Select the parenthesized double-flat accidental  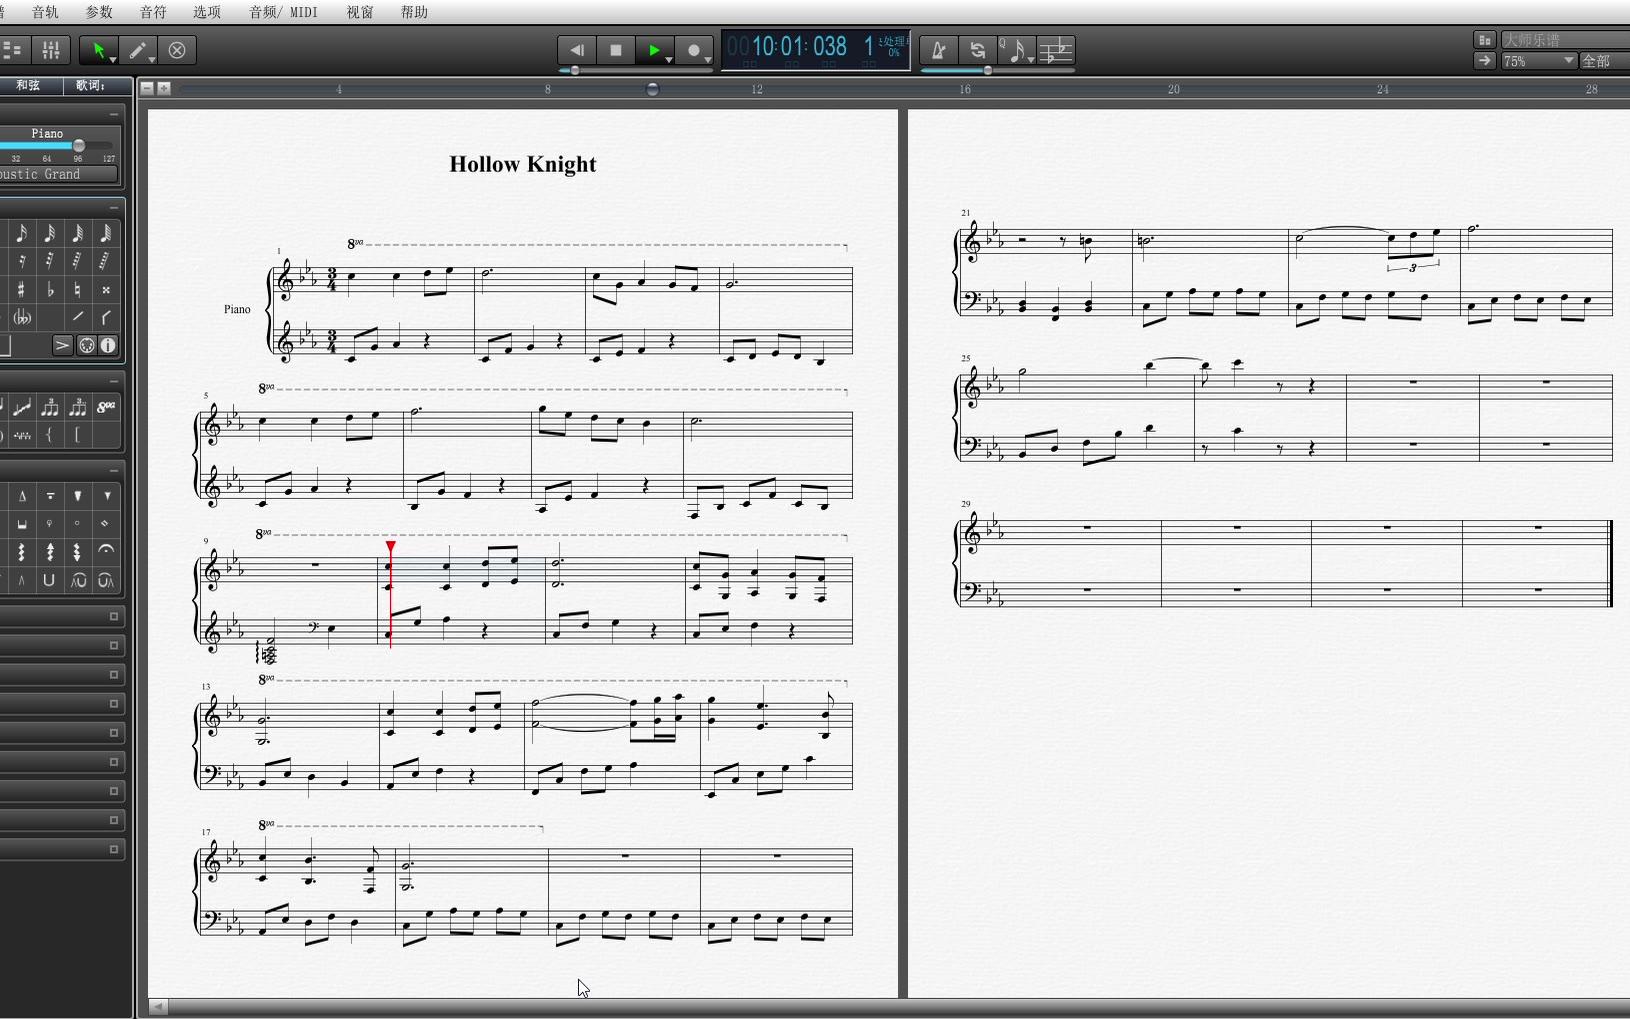pyautogui.click(x=21, y=318)
